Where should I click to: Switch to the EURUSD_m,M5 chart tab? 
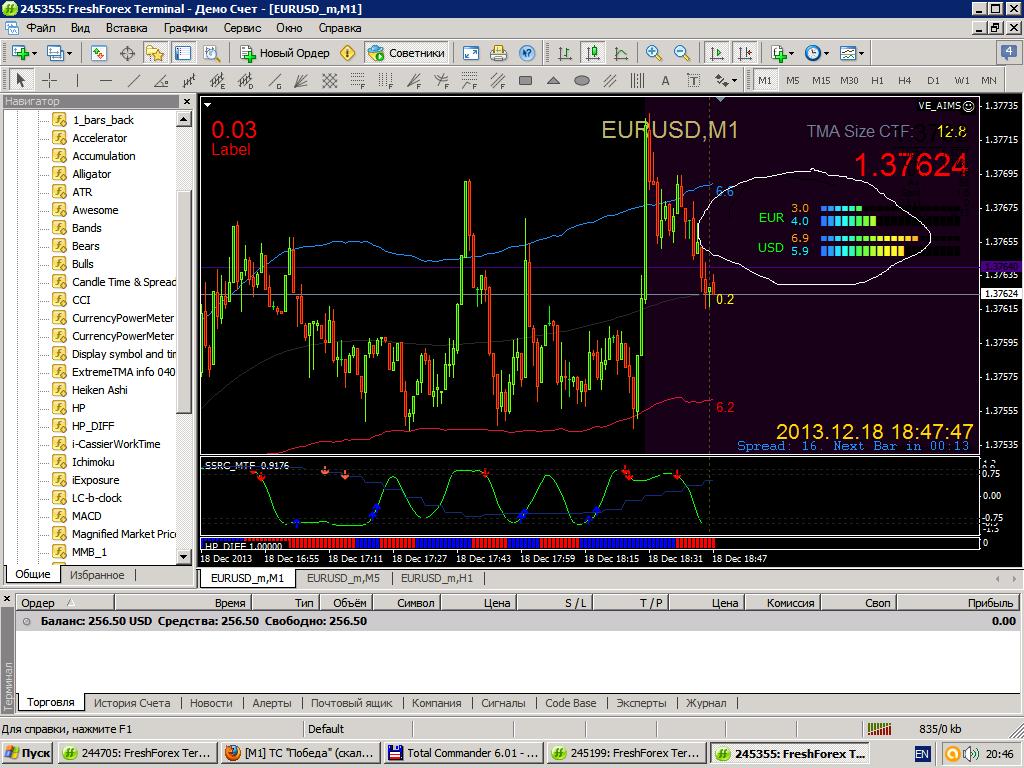tap(344, 578)
